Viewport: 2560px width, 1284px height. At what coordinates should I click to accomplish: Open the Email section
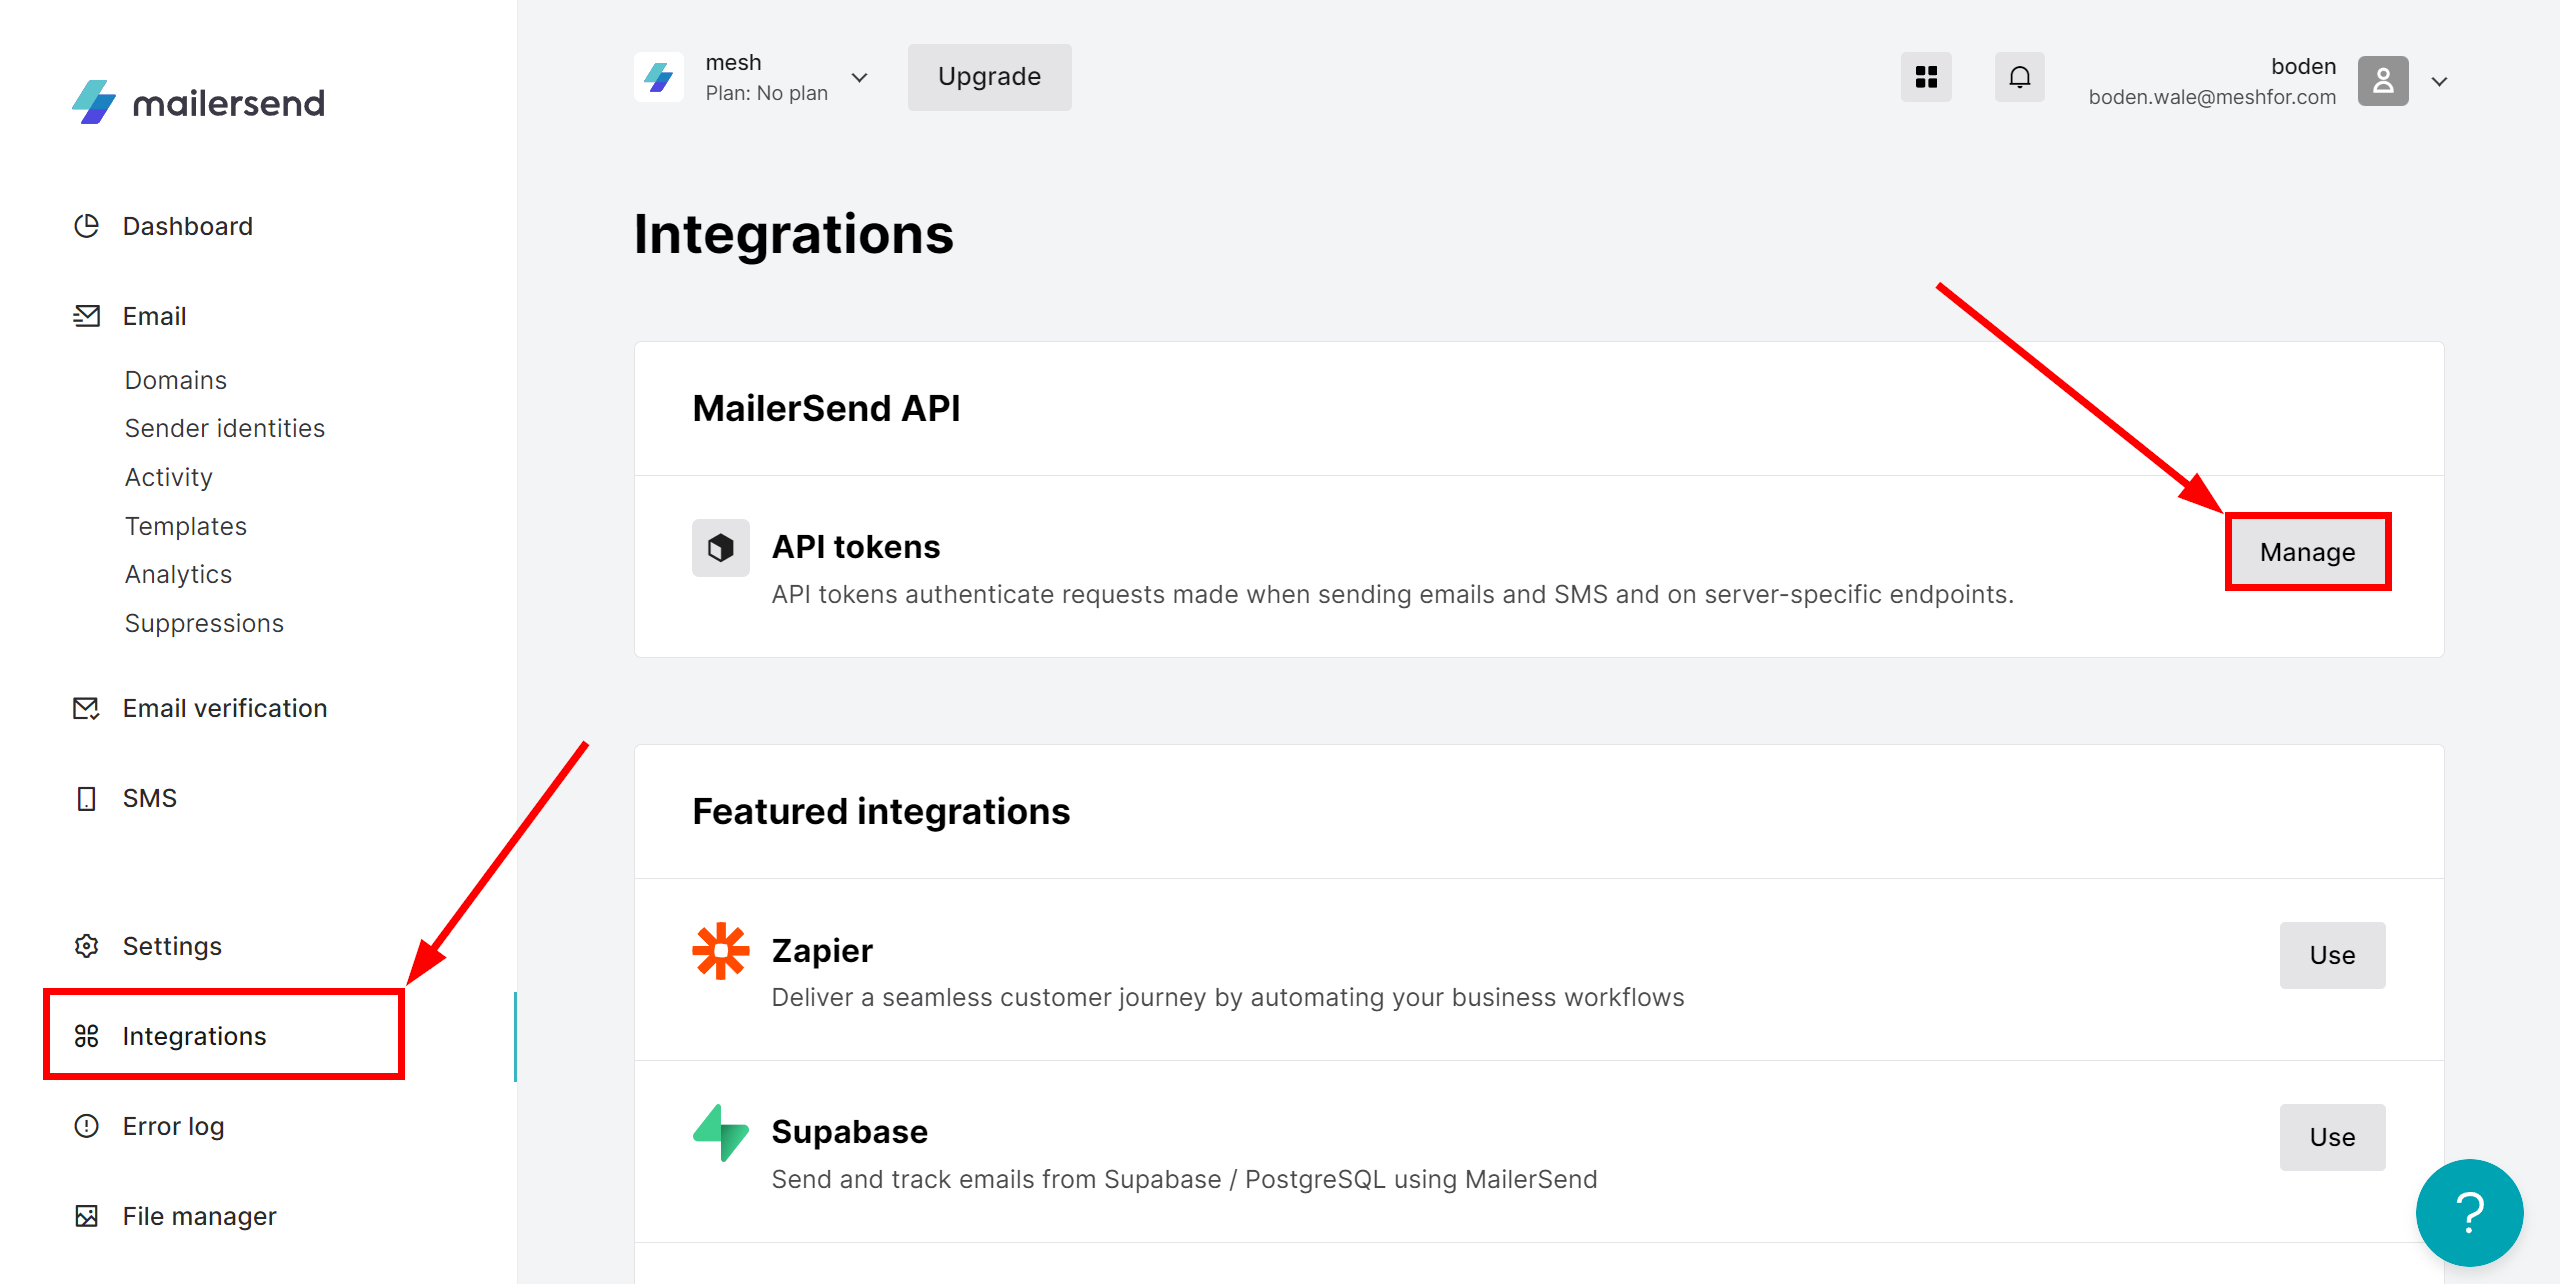[x=154, y=316]
